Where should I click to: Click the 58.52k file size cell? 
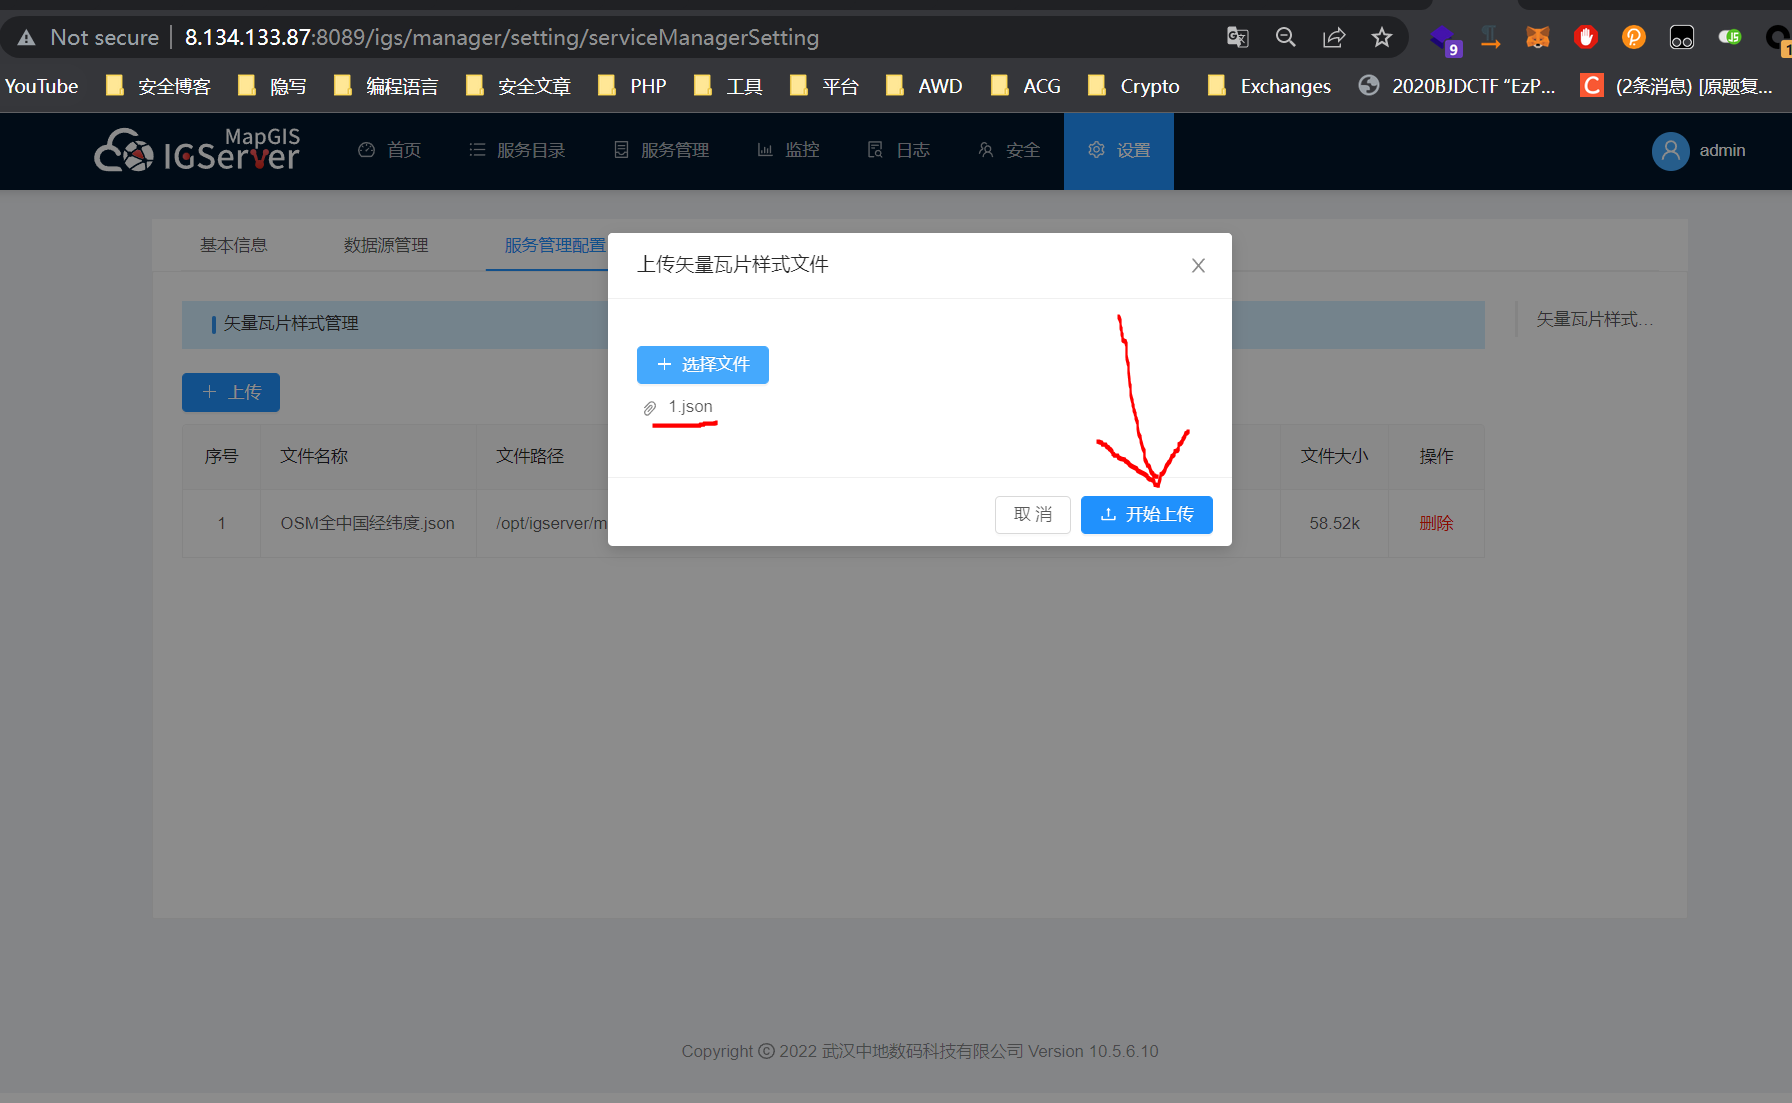pos(1334,523)
